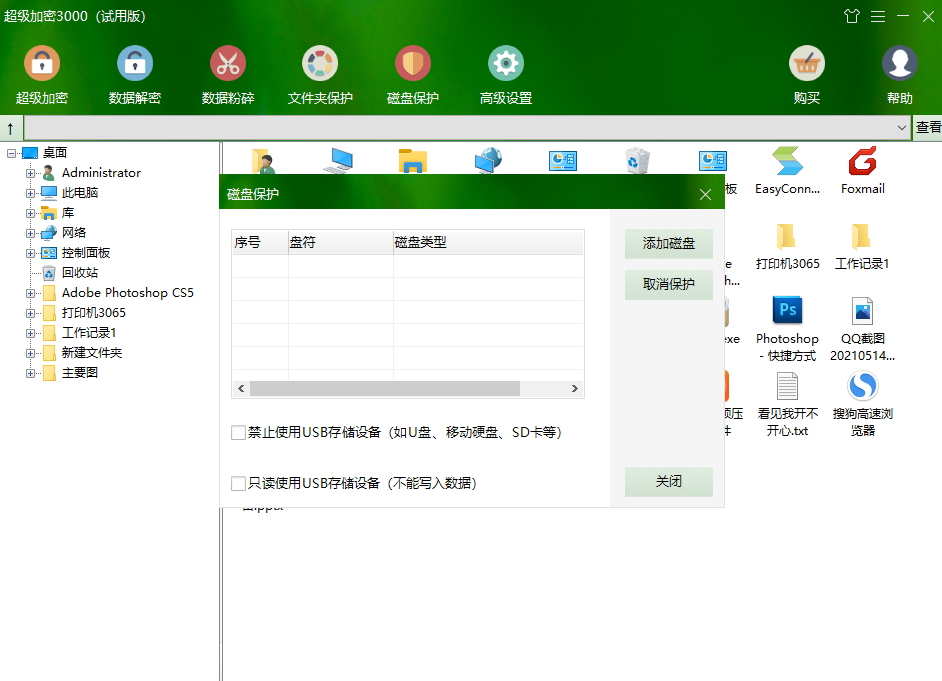Open the 数据解密 tool
The width and height of the screenshot is (942, 681).
[135, 62]
